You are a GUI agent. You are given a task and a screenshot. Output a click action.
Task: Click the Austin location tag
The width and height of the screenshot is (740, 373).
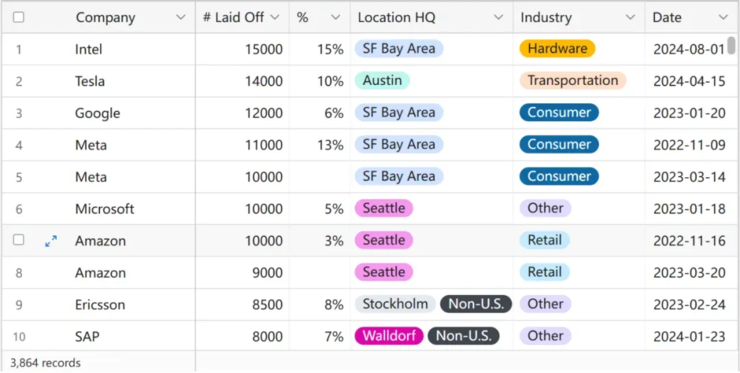(382, 80)
